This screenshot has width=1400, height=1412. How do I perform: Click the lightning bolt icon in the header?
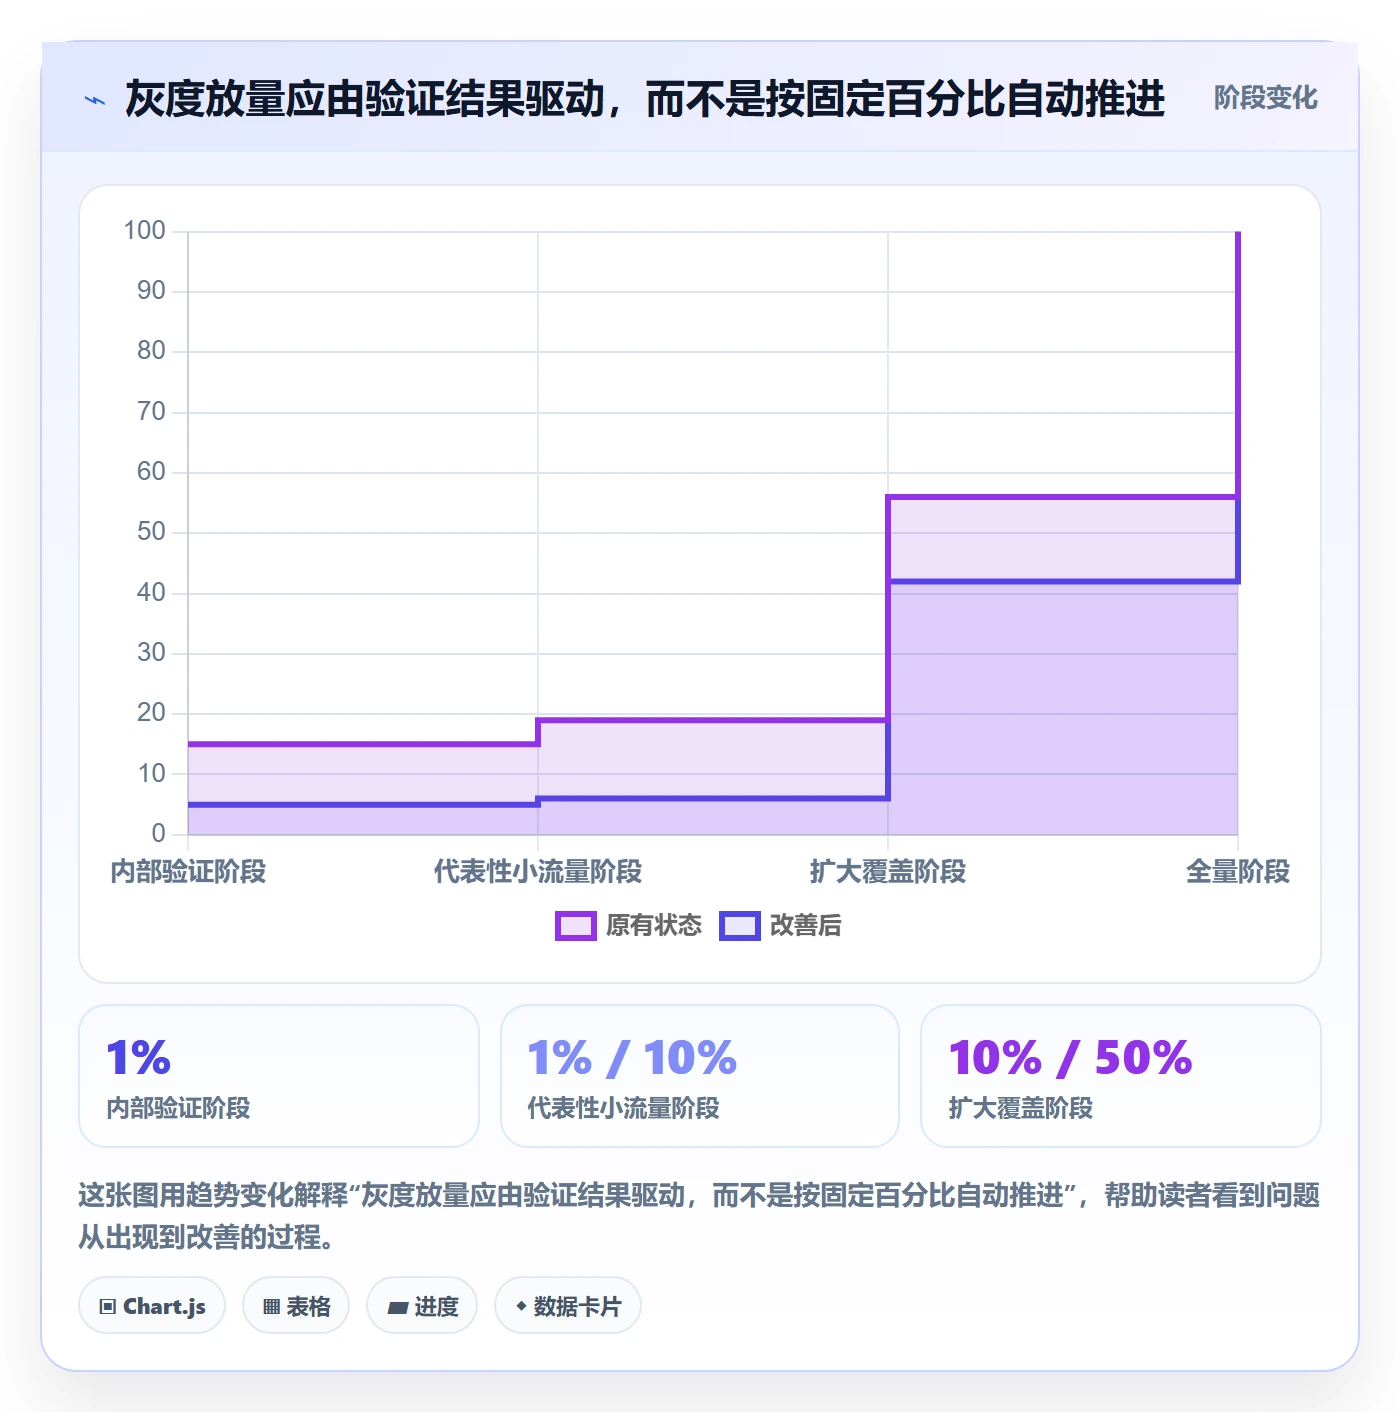(x=95, y=100)
